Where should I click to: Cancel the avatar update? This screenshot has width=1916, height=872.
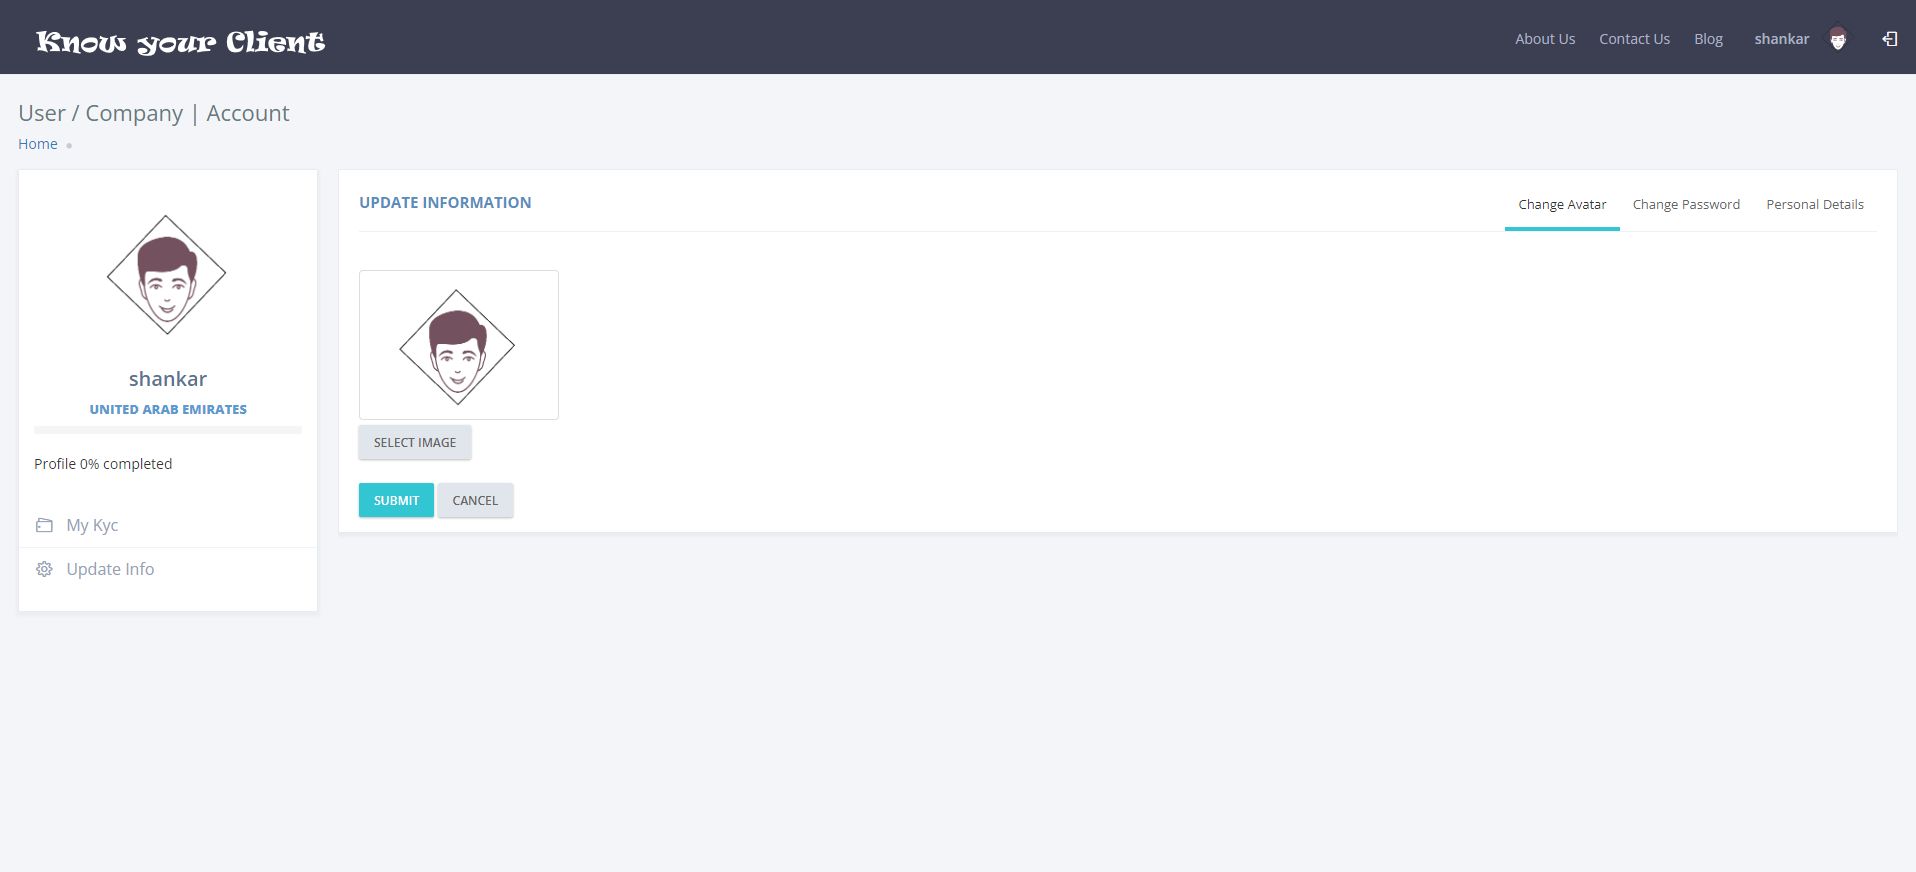click(475, 500)
